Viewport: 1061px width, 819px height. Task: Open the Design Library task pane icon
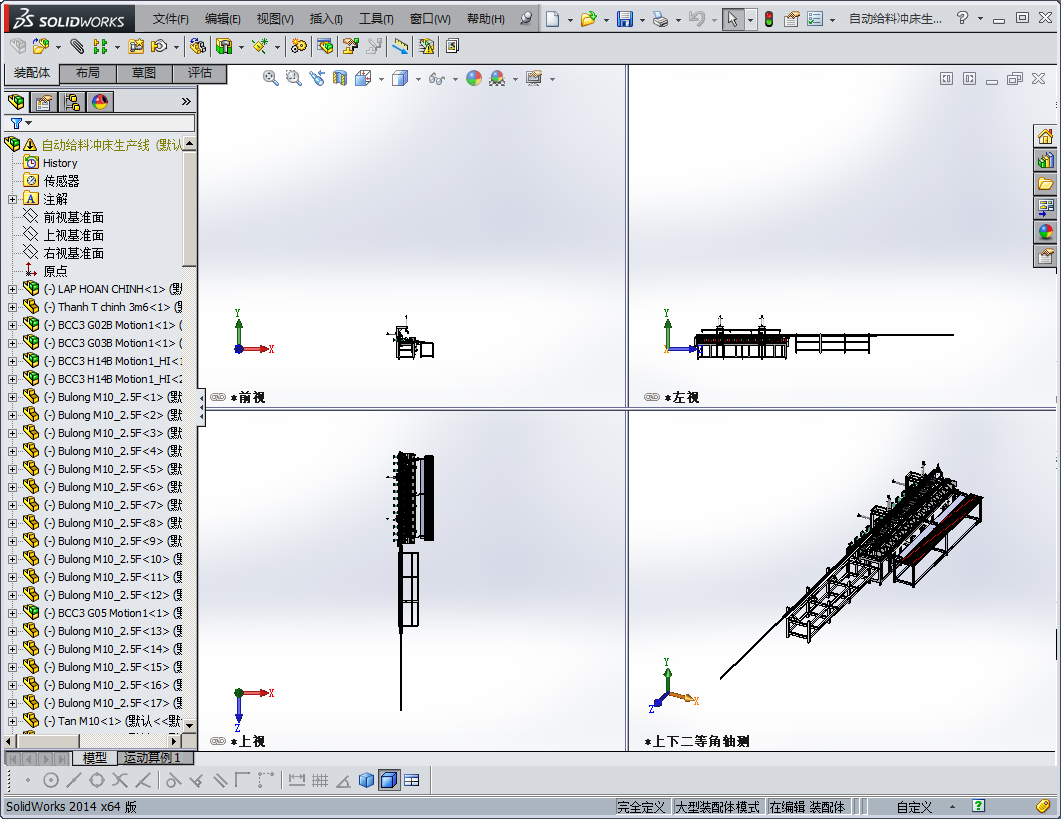(1045, 160)
